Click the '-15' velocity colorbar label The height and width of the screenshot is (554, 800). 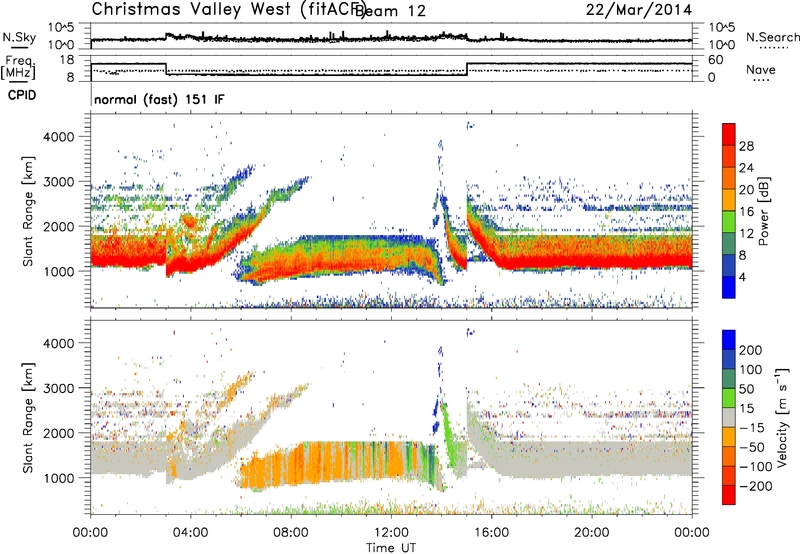coord(752,428)
